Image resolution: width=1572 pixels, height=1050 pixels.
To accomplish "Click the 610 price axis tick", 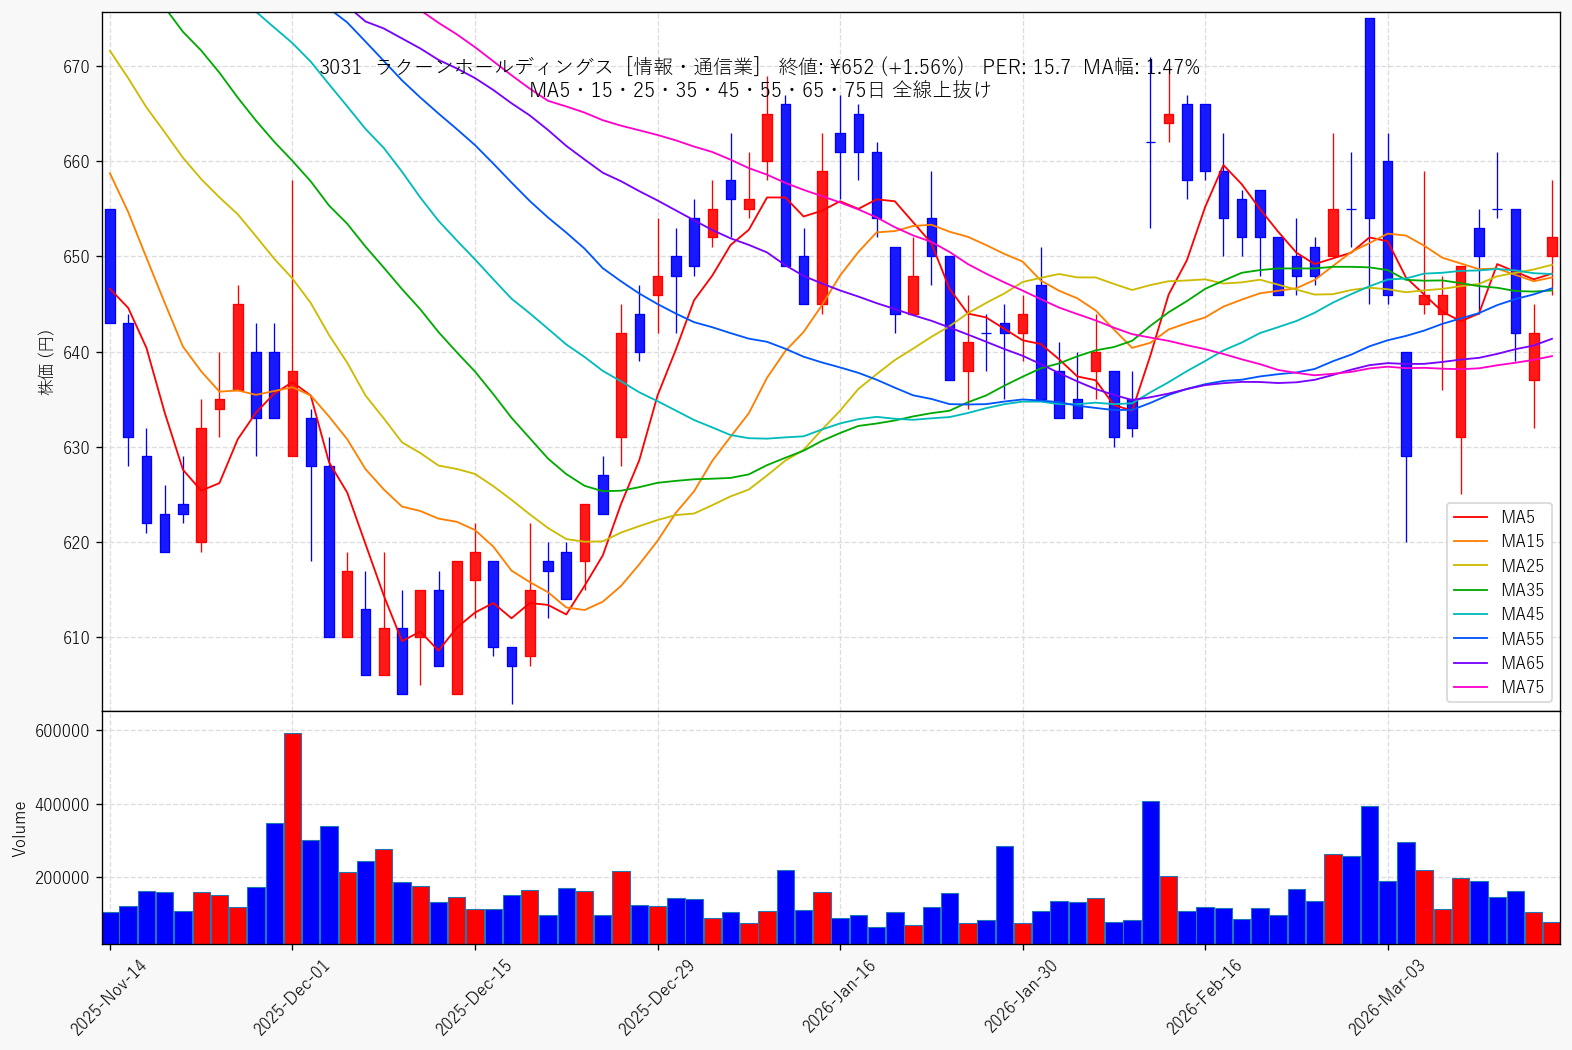I will click(x=76, y=638).
